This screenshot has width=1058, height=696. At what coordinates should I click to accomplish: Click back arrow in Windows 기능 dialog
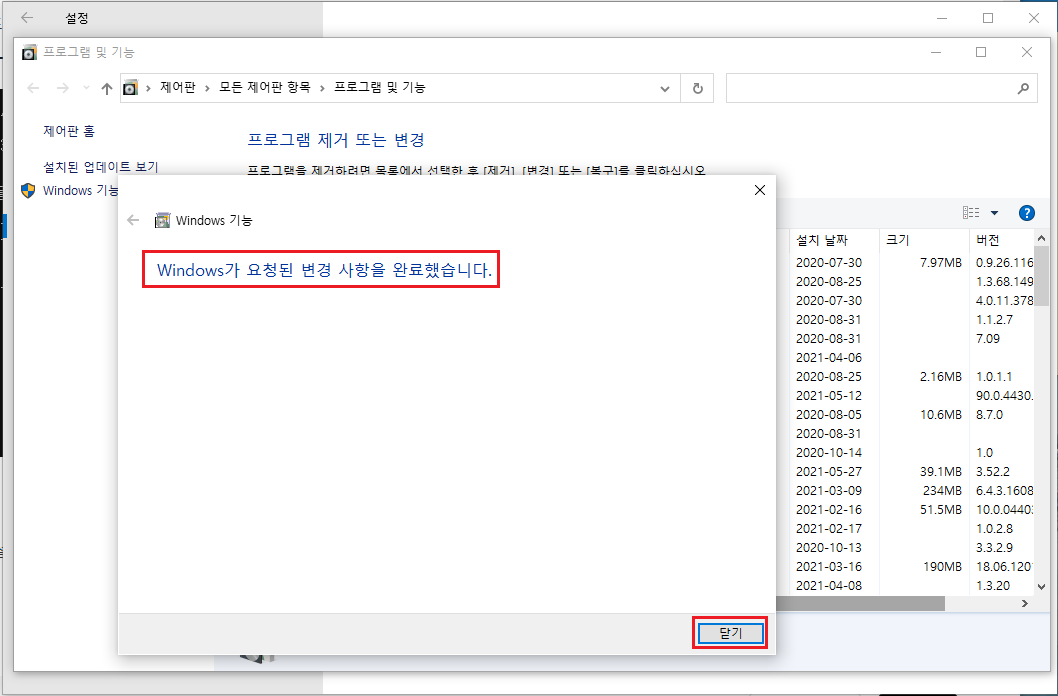[x=133, y=220]
